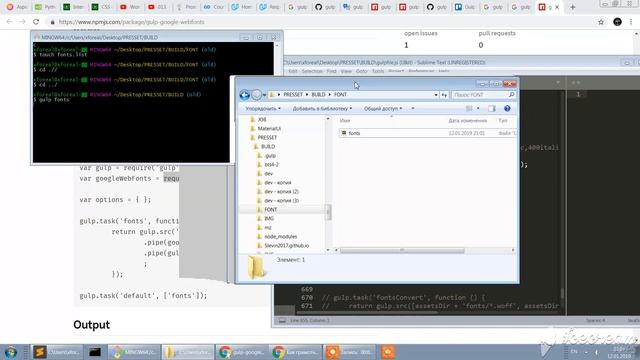Click the Explorer horizontal scrollbar
Image resolution: width=640 pixels, height=360 pixels.
click(x=402, y=250)
